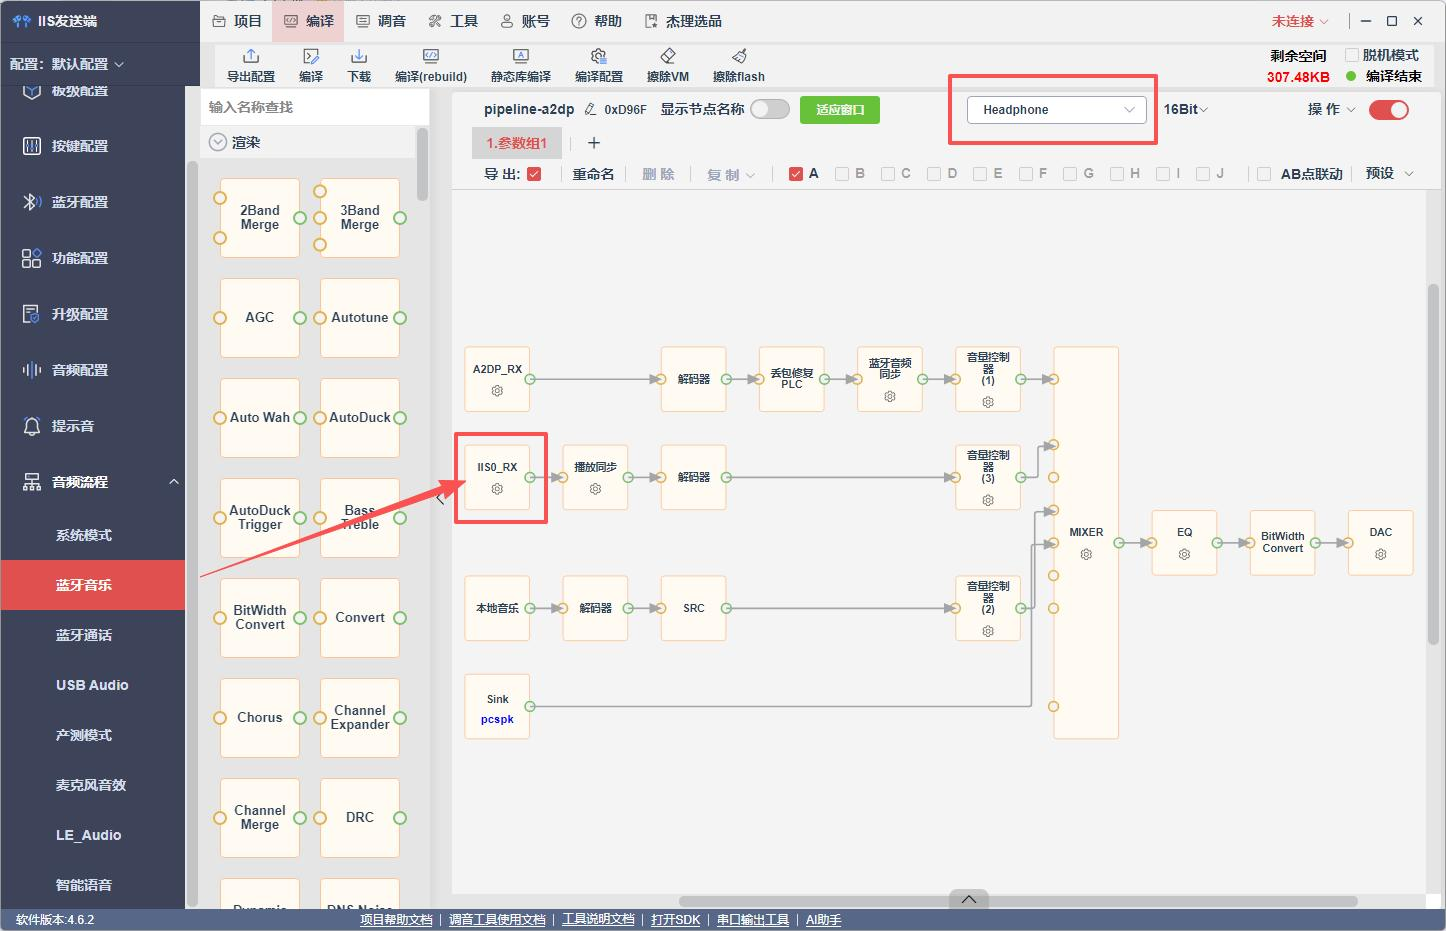The image size is (1446, 931).
Task: Open the 预设 dropdown
Action: pos(1390,173)
